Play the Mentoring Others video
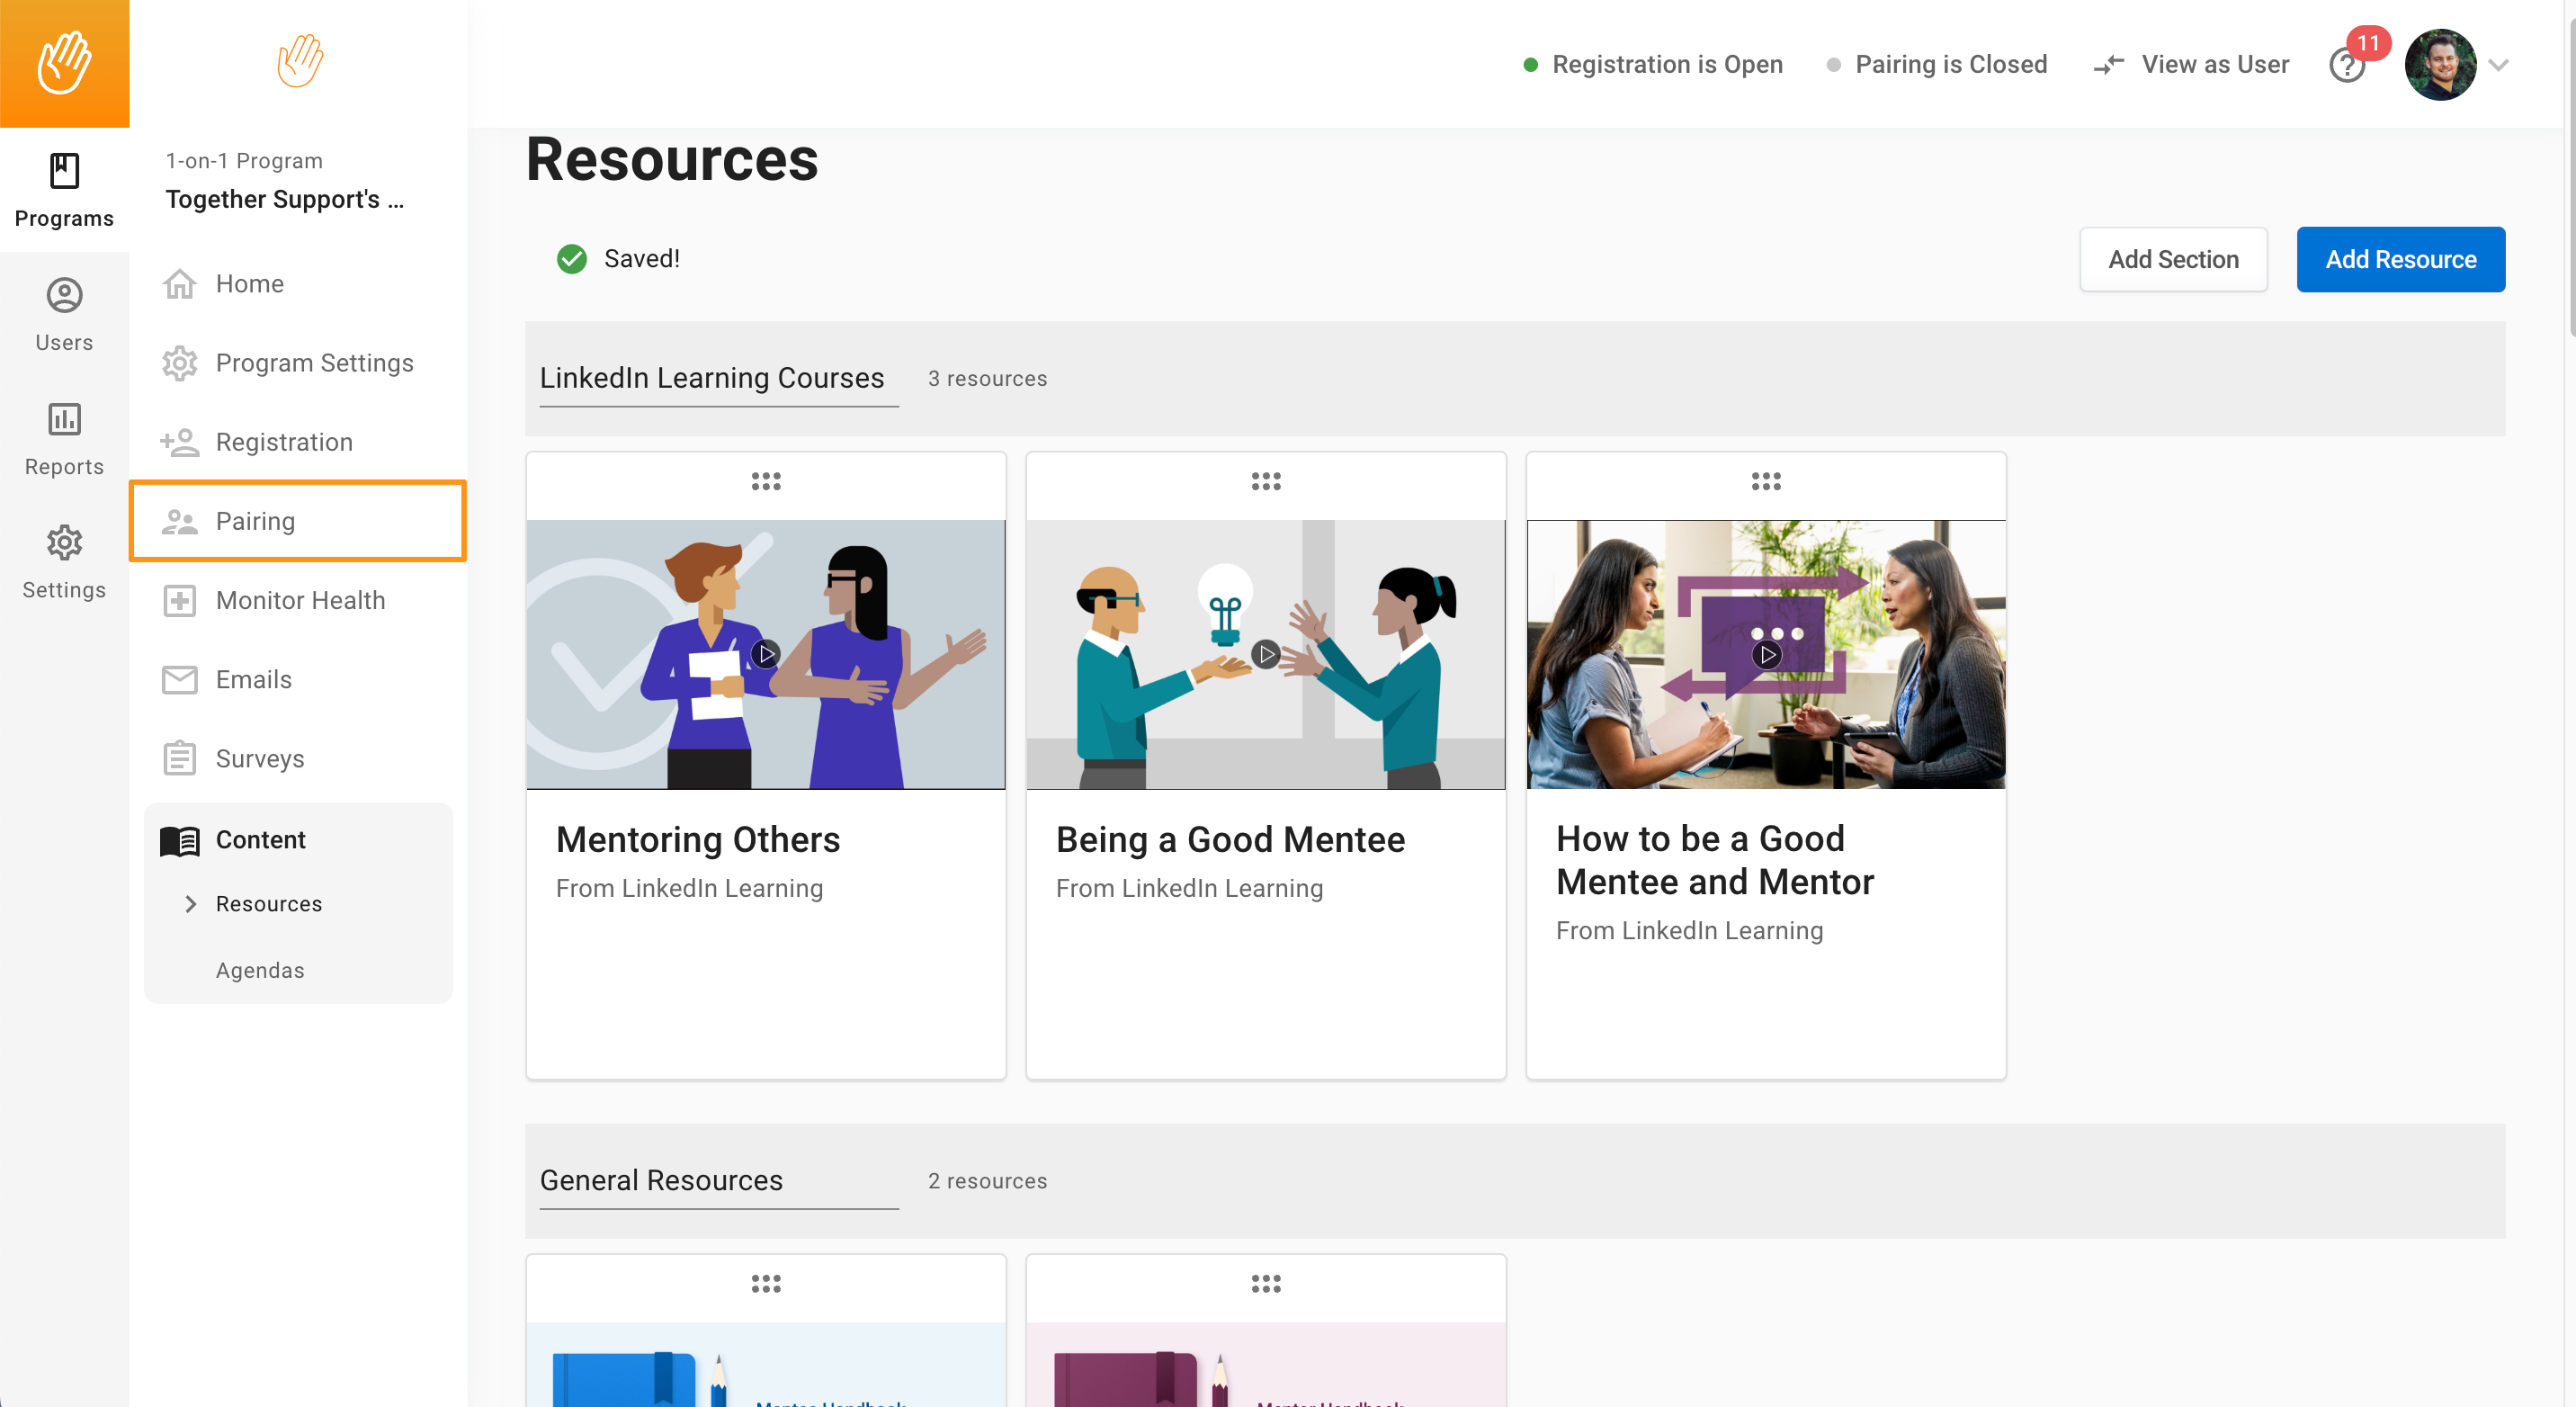2576x1407 pixels. click(766, 655)
